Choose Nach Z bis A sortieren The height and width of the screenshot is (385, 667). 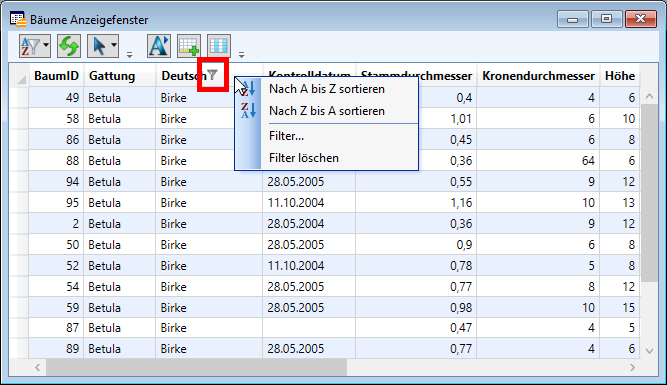click(x=327, y=111)
